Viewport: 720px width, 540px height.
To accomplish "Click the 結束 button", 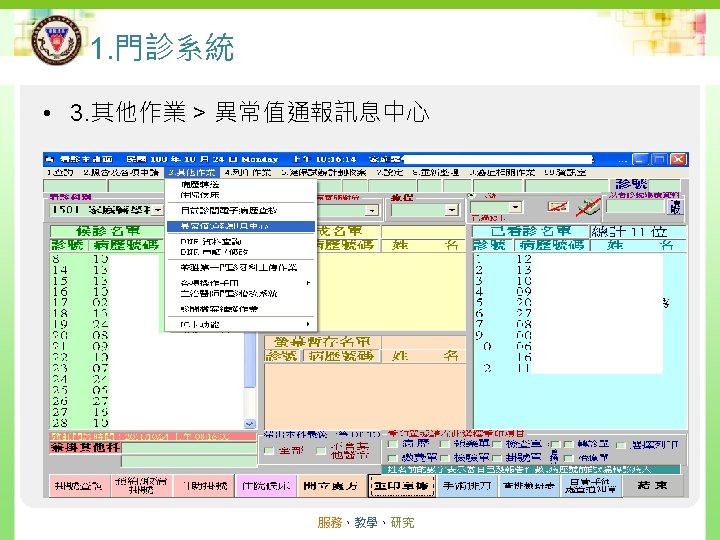I will point(652,485).
